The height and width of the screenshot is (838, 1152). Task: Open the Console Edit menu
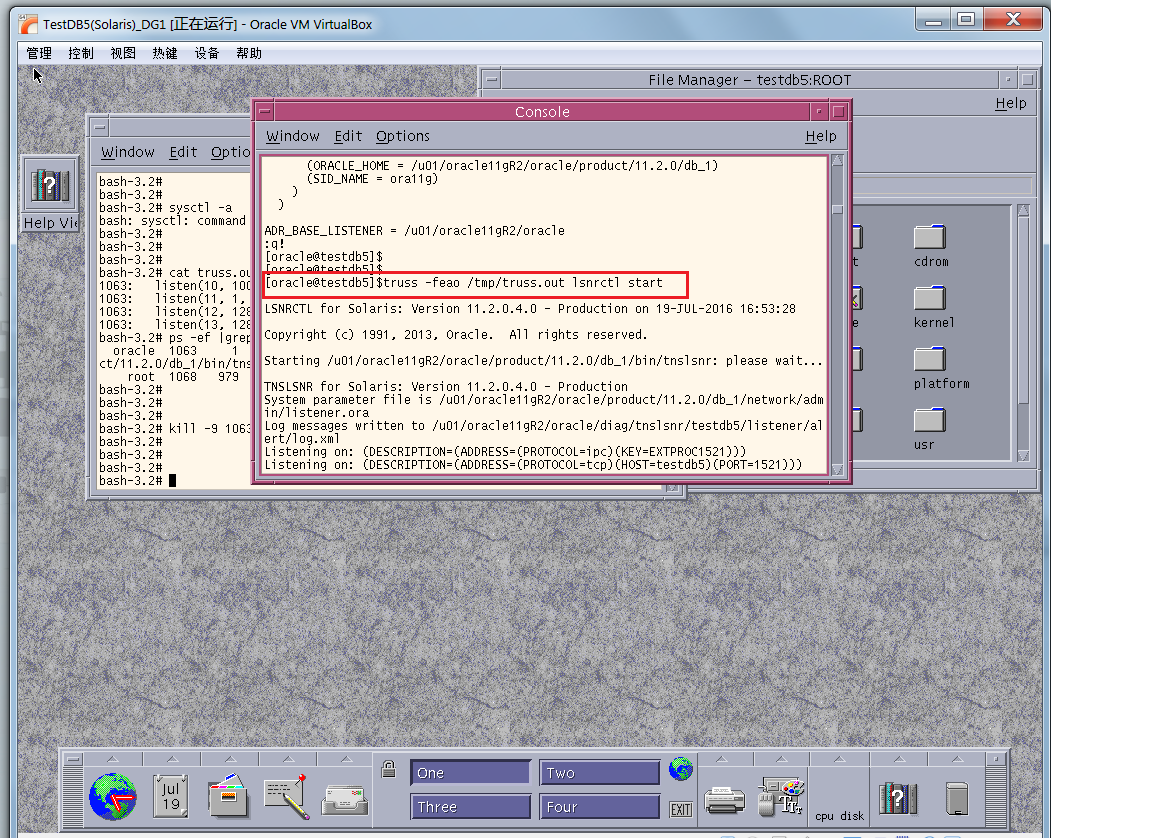(348, 136)
